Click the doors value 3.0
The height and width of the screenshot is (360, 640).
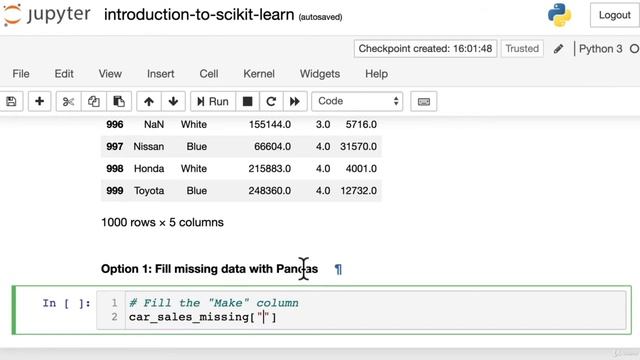click(323, 124)
